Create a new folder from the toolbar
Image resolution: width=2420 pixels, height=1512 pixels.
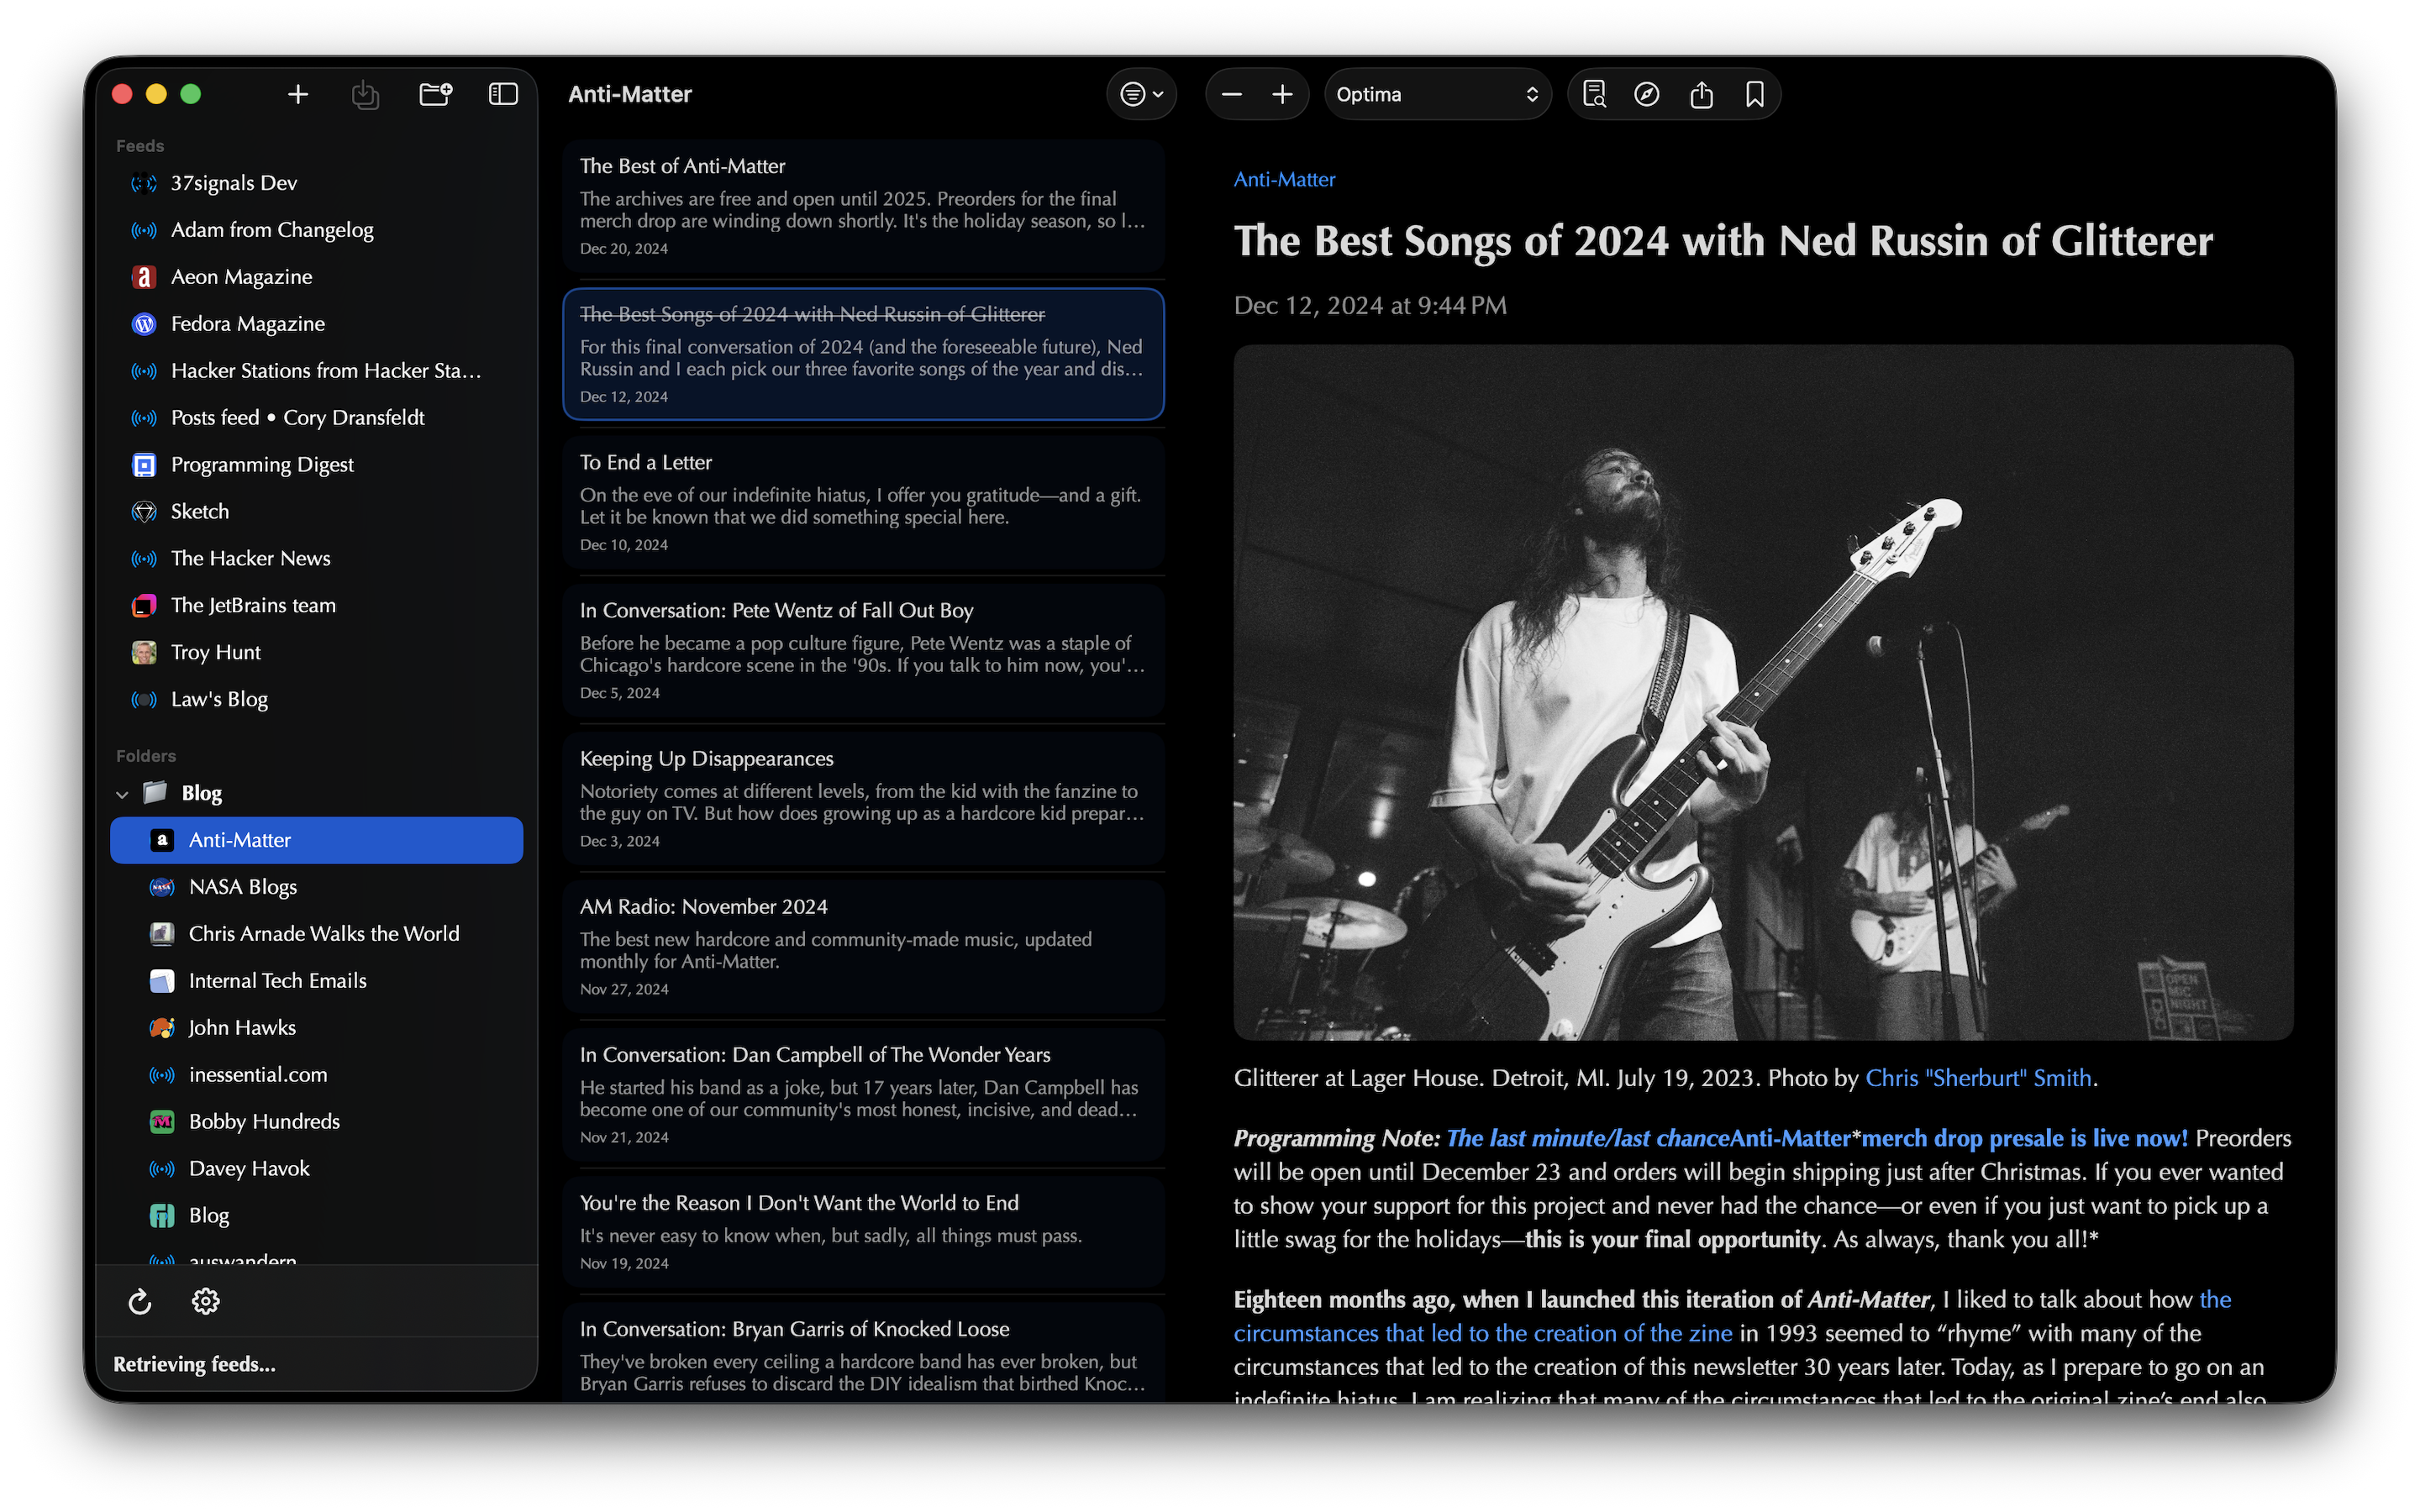point(434,94)
